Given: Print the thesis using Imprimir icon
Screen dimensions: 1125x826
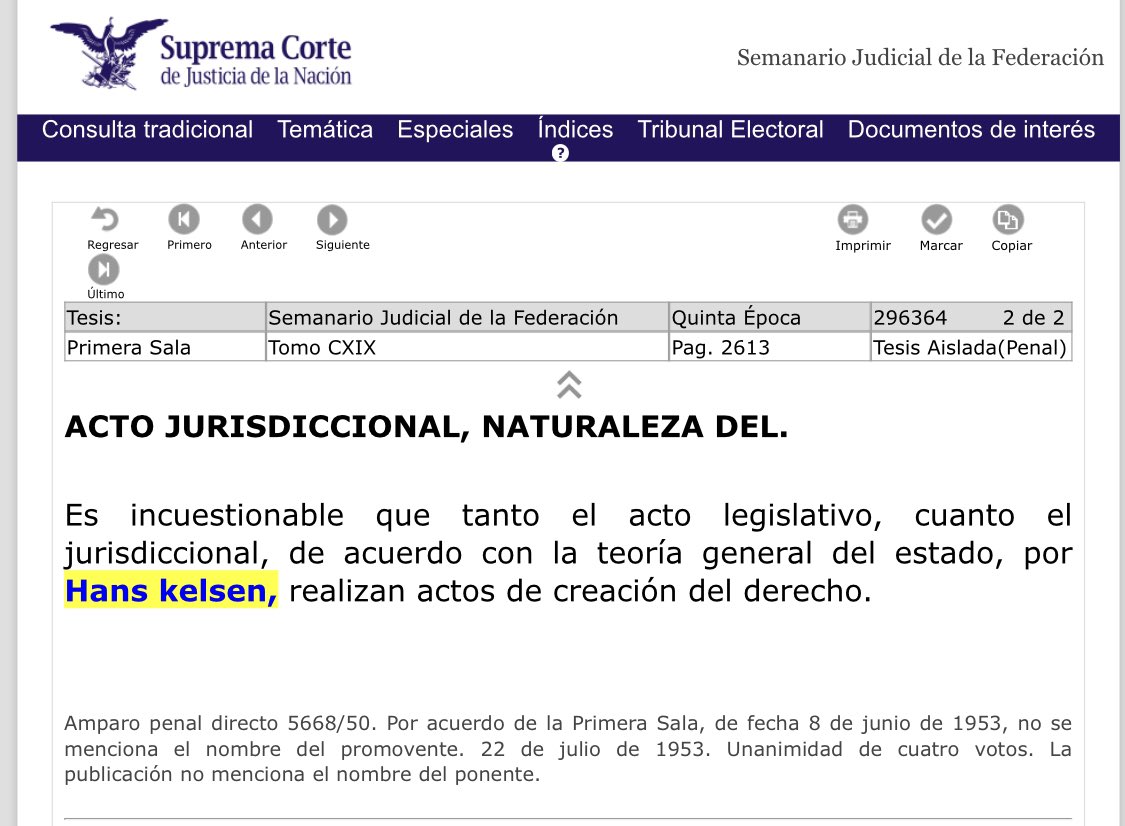Looking at the screenshot, I should pos(852,220).
